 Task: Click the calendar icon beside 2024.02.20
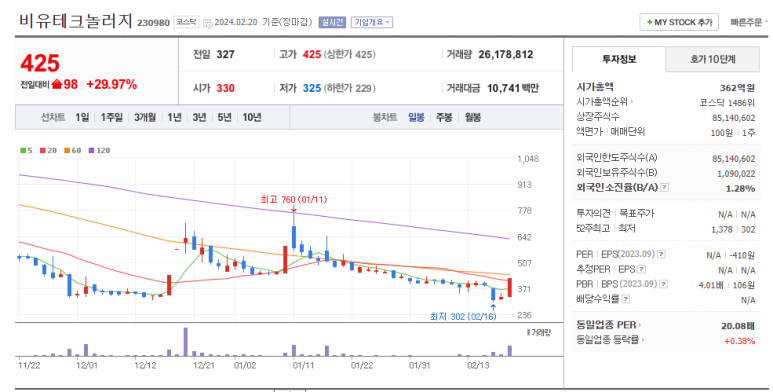point(208,23)
